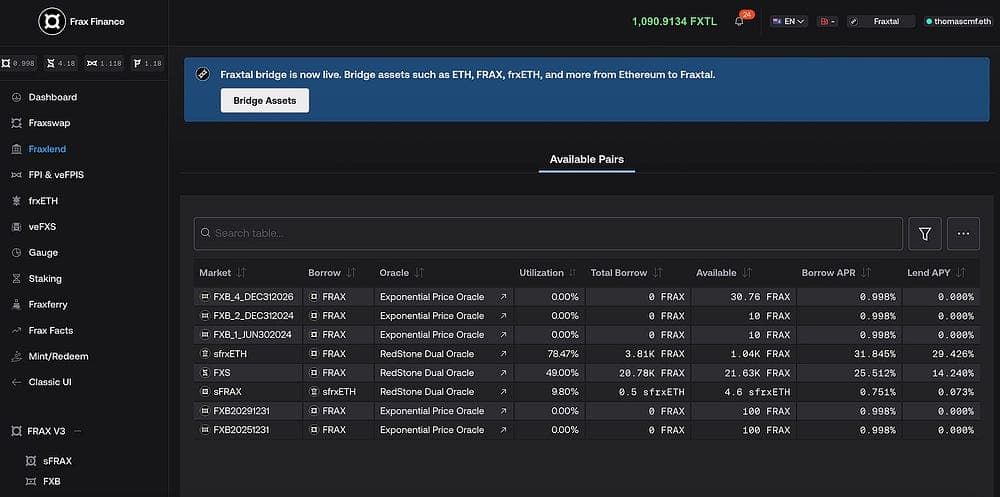Click the Mint/Redeem sidebar icon
Image resolution: width=1000 pixels, height=497 pixels.
click(x=17, y=357)
